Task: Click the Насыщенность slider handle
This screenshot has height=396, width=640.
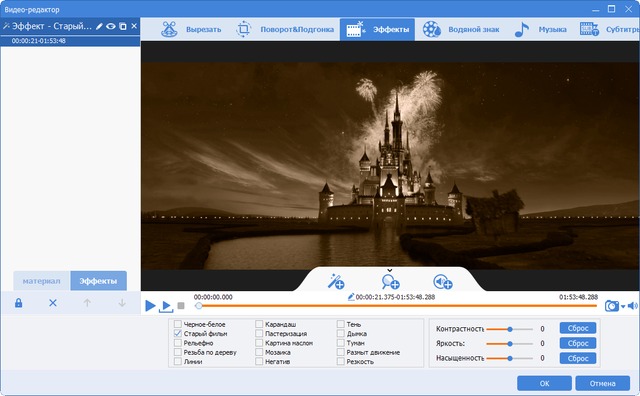Action: pyautogui.click(x=510, y=358)
